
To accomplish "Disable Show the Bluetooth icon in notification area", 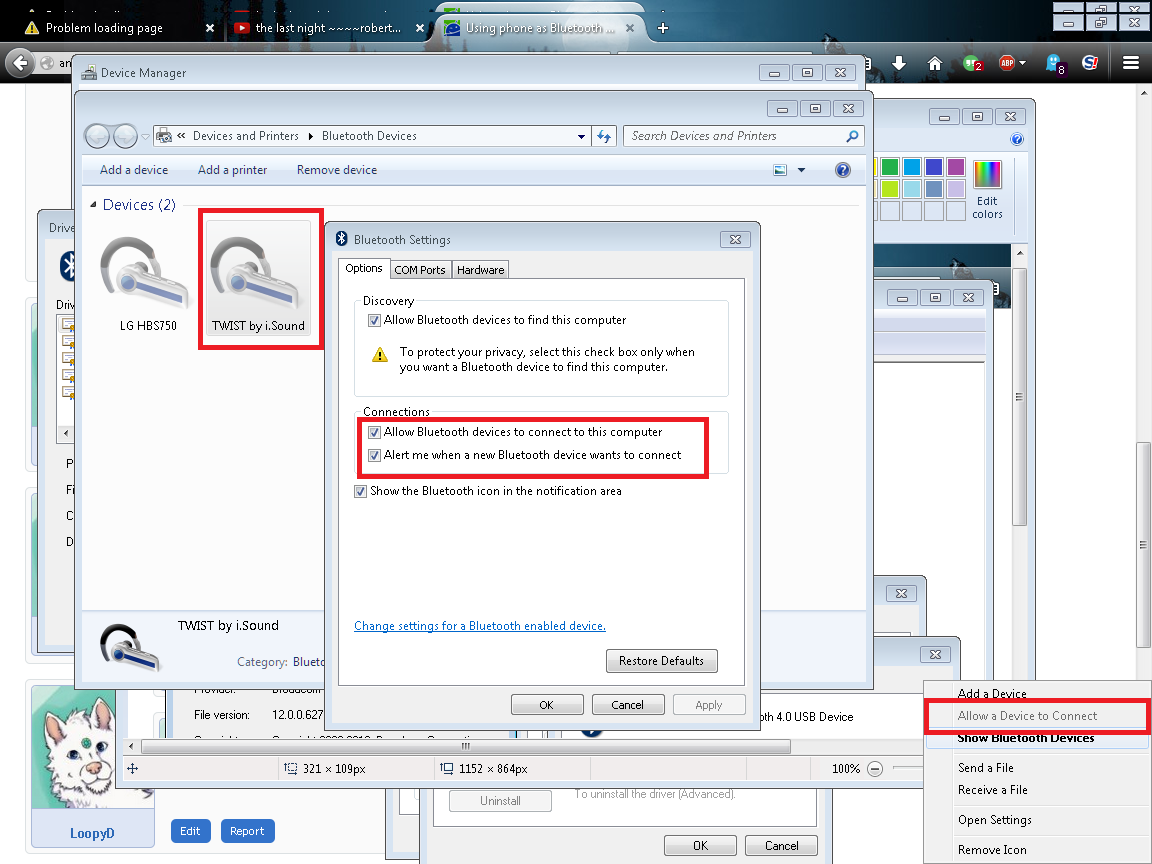I will 361,491.
